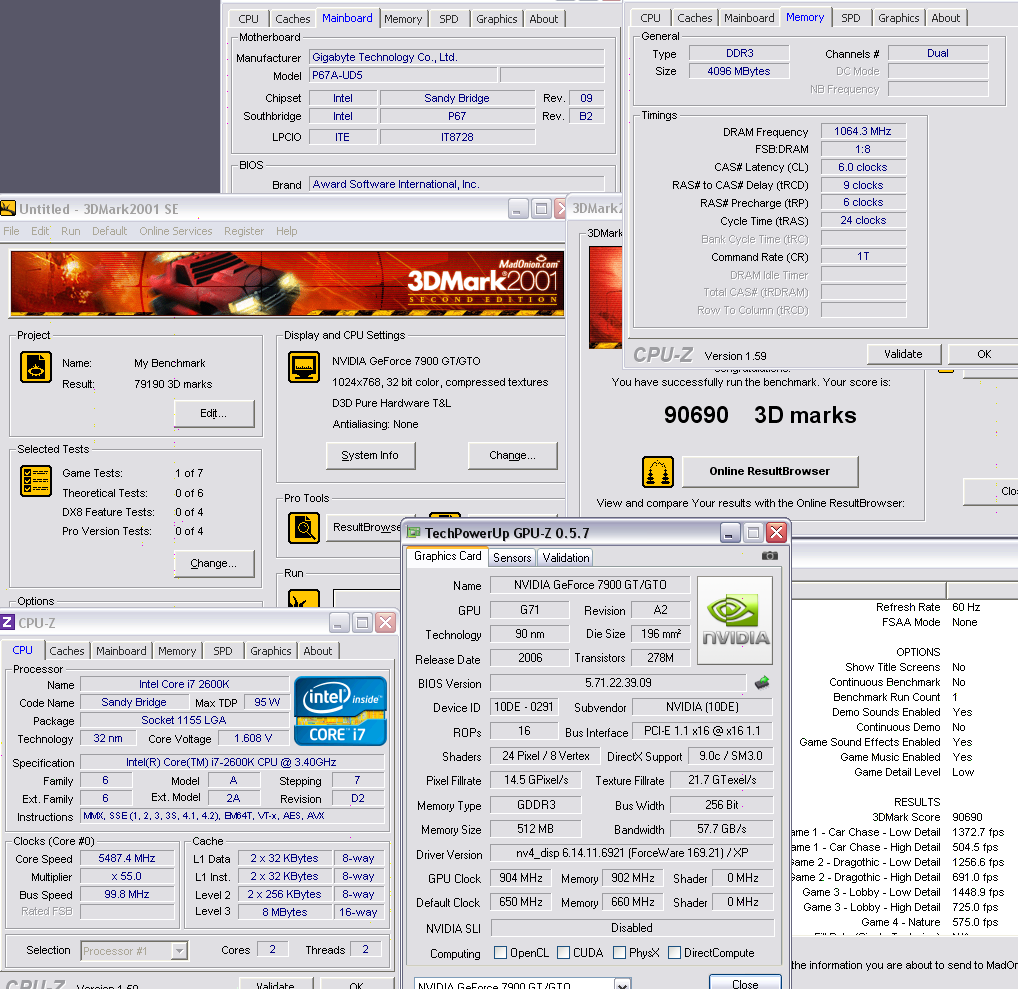Click the Driver Version field in GPU-Z
1018x989 pixels.
click(631, 853)
